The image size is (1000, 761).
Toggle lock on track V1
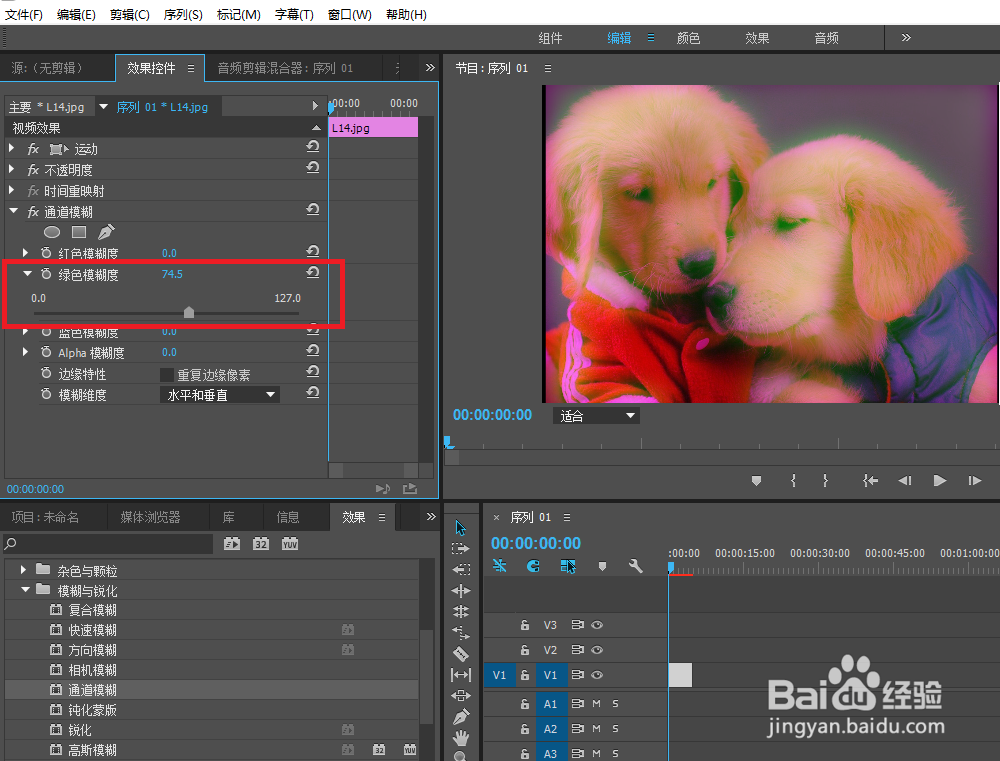click(525, 675)
